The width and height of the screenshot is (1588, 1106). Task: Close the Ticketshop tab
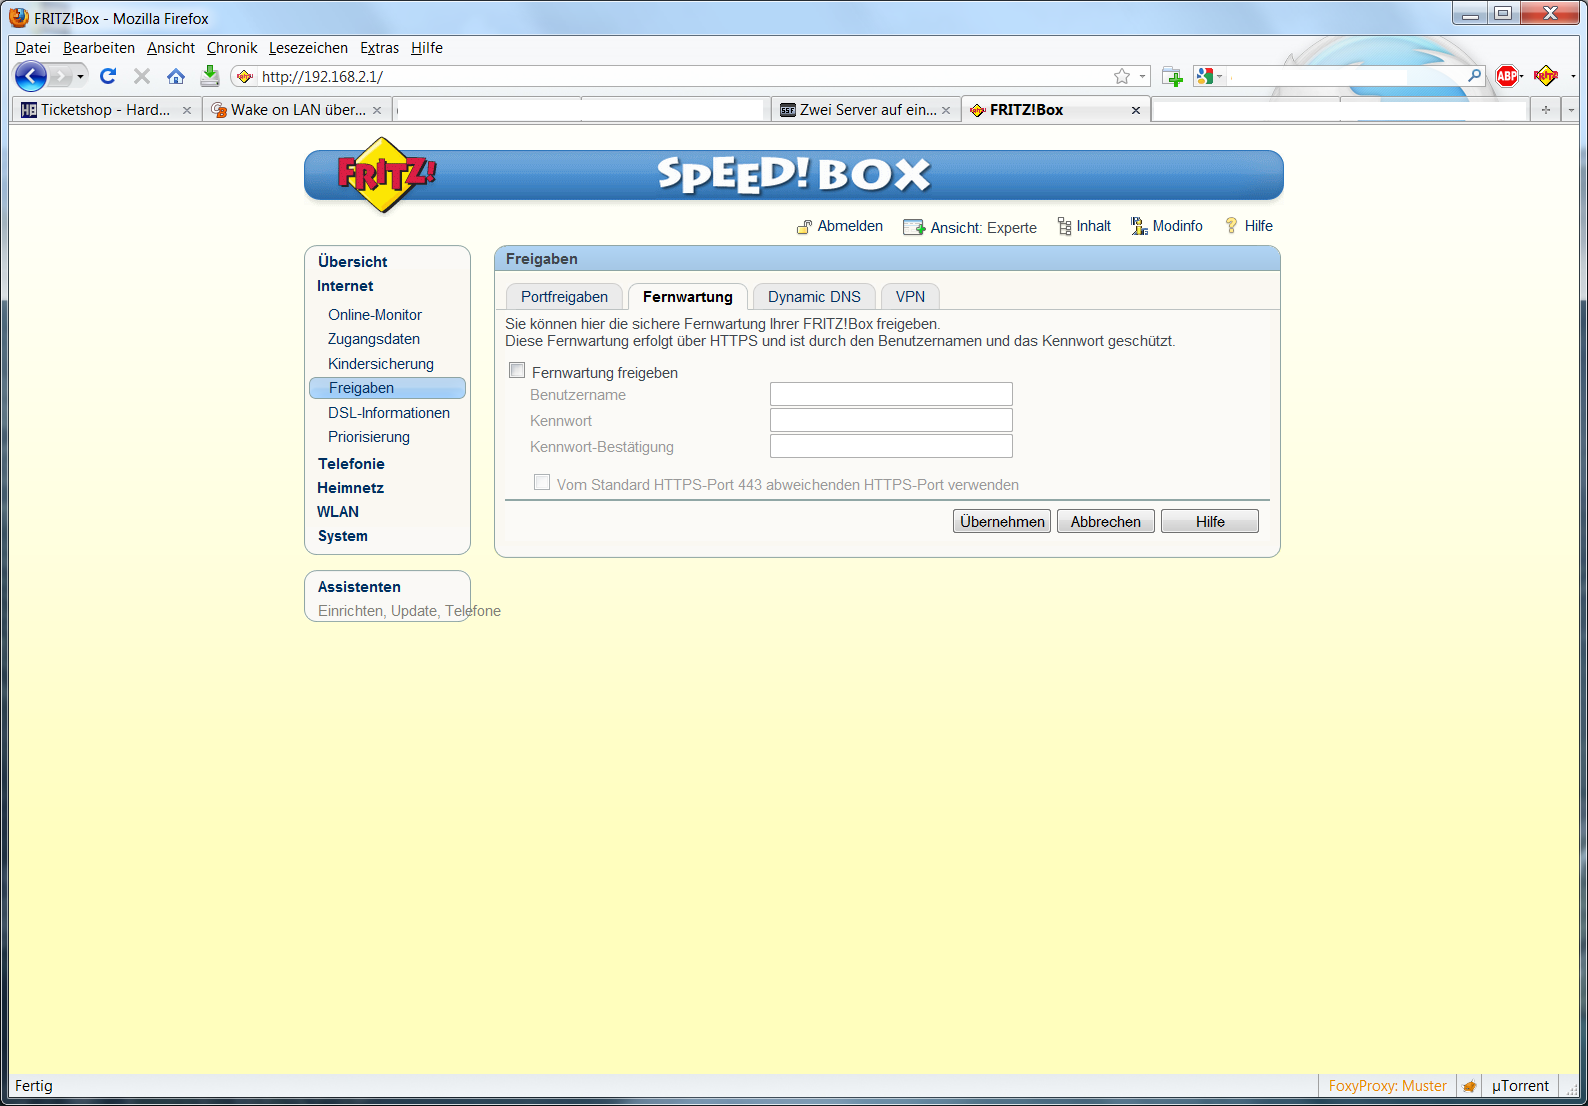coord(187,110)
